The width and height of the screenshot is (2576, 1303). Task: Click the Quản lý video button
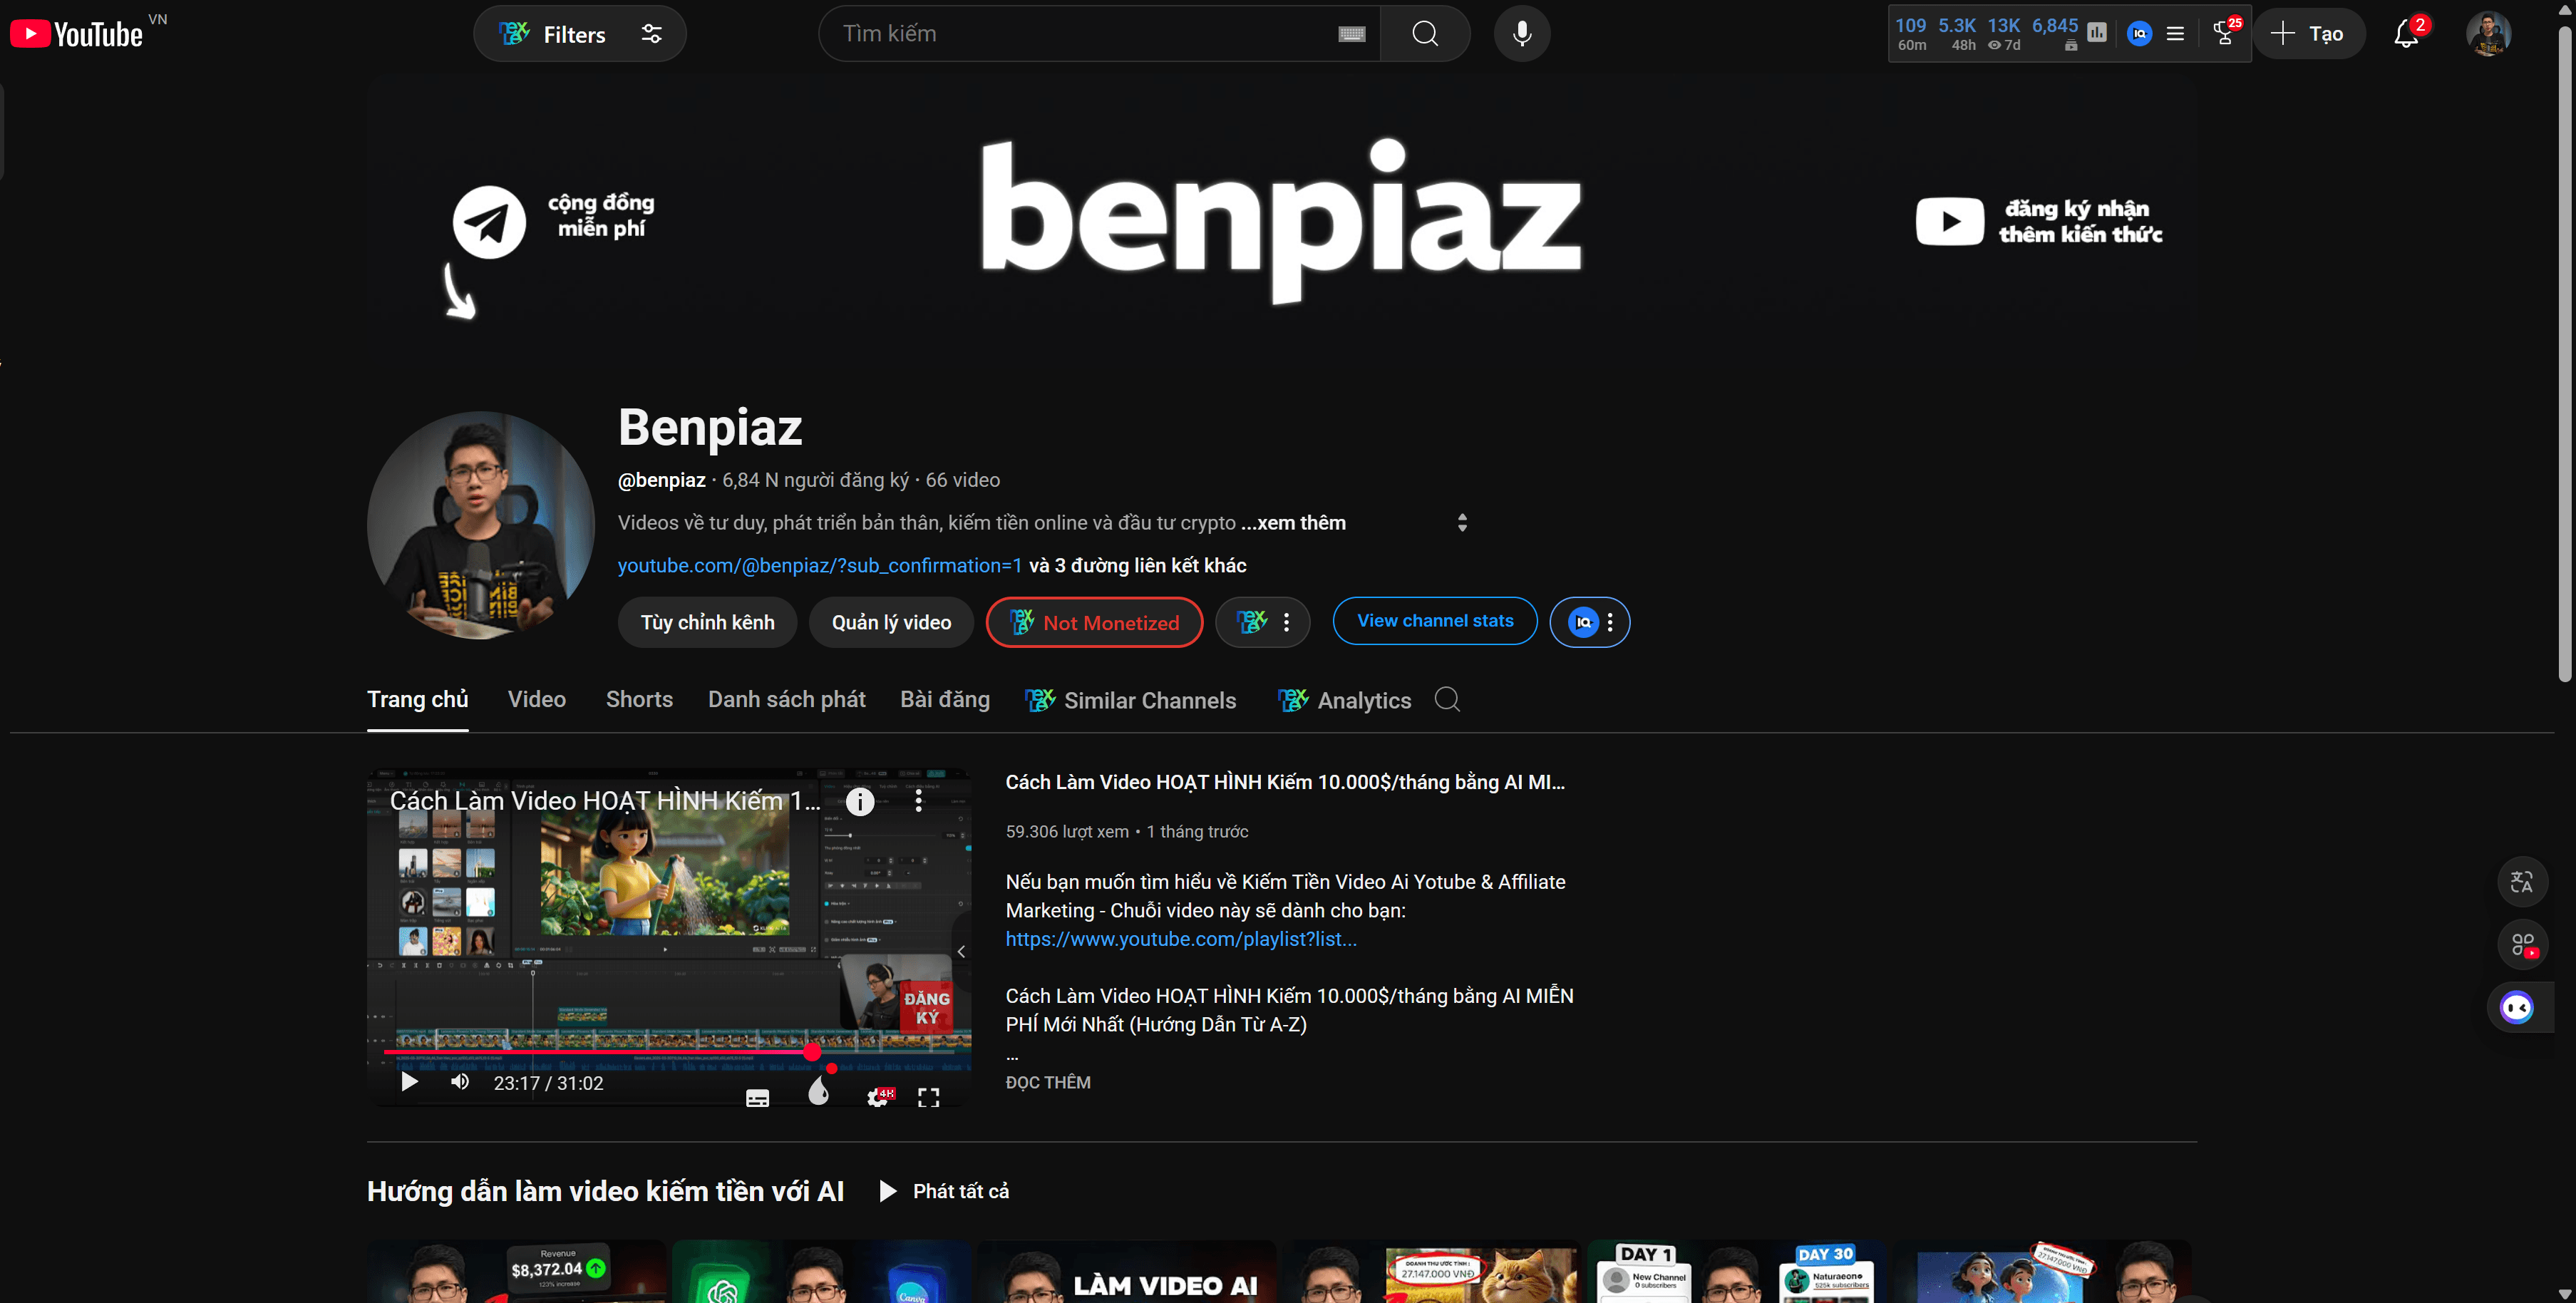[891, 622]
